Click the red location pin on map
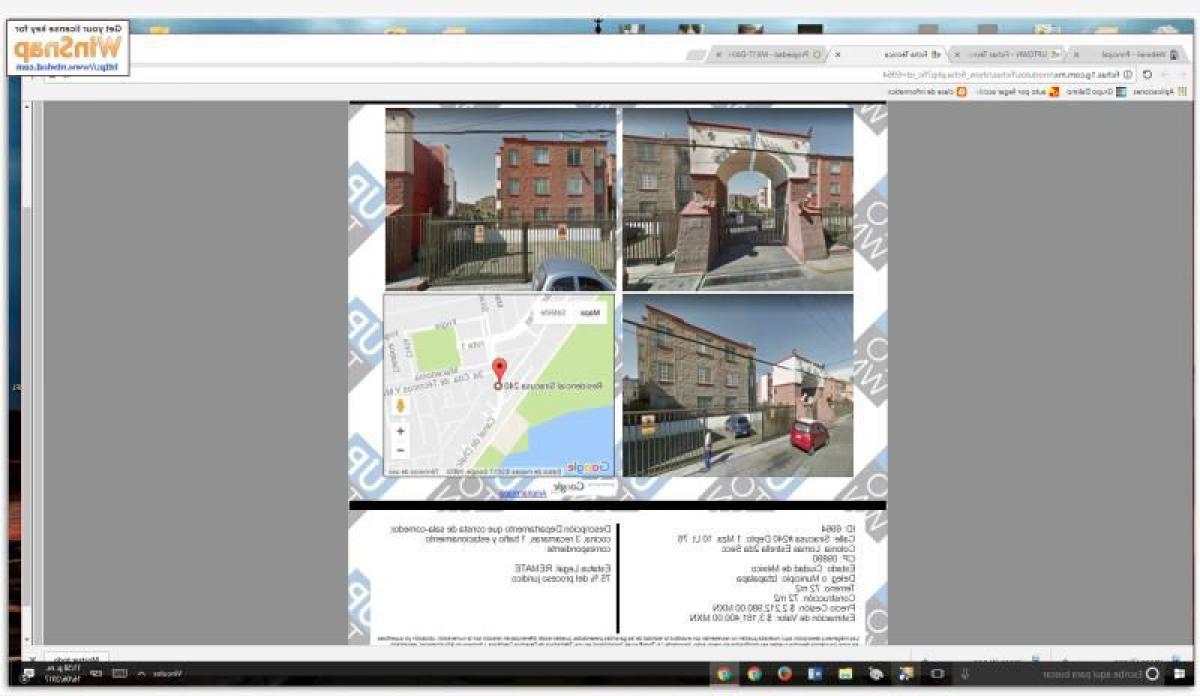 pos(500,370)
